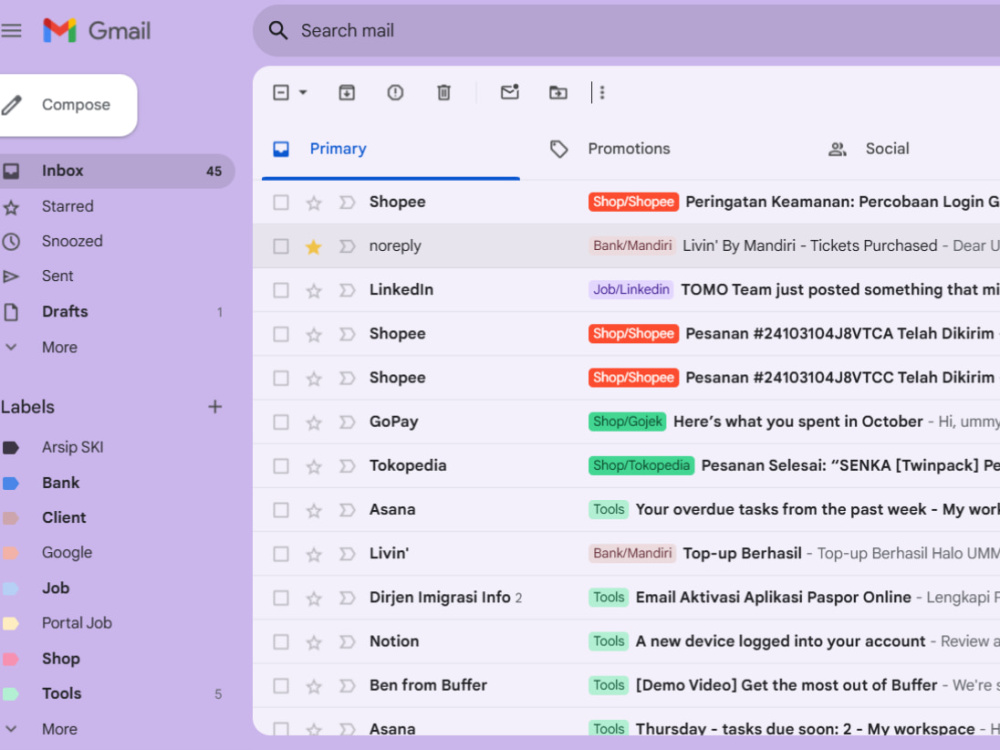
Task: Check the Ben from Buffer email checkbox
Action: pyautogui.click(x=281, y=686)
